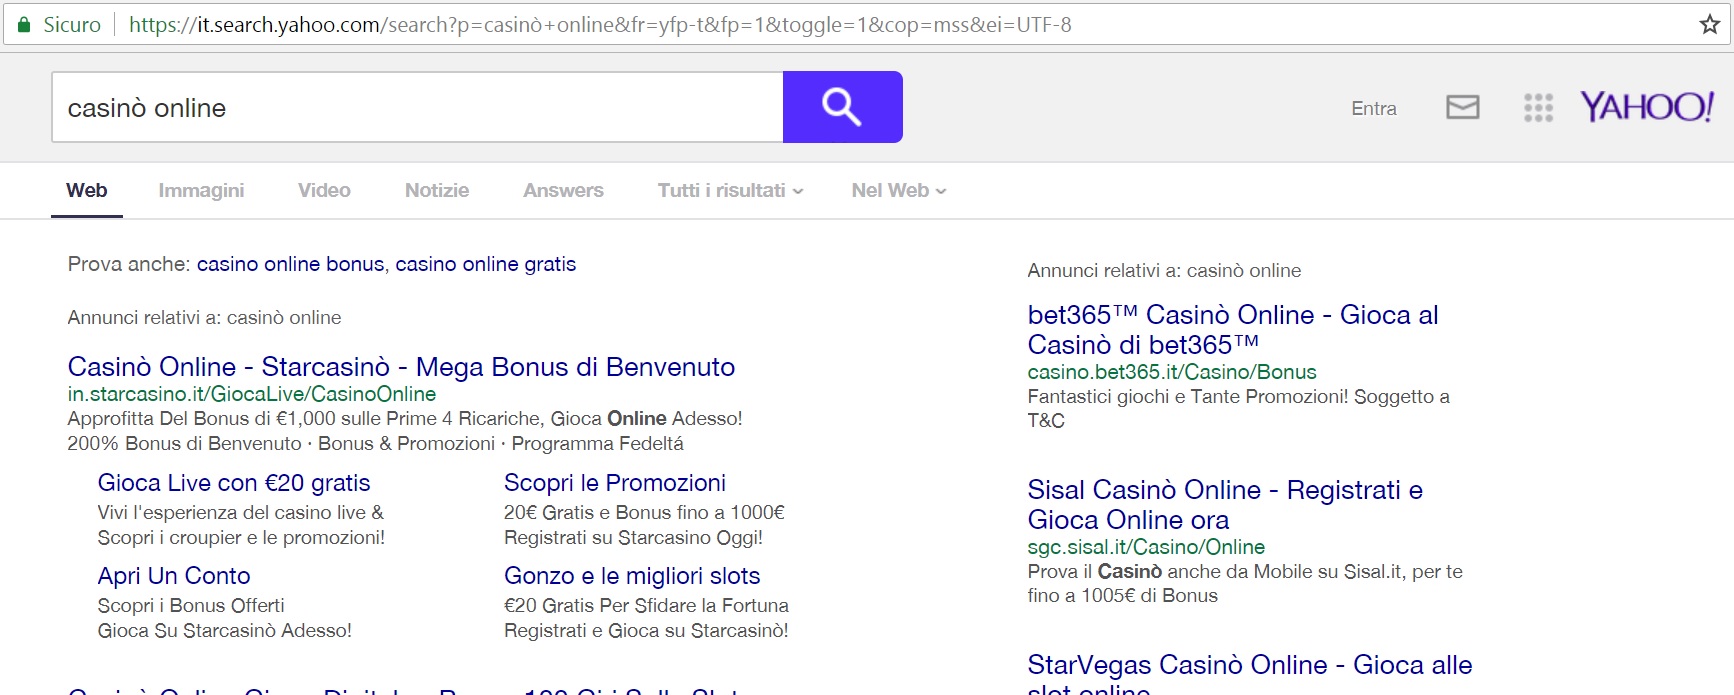Open bet365 Casinò Online ad title
The height and width of the screenshot is (695, 1734).
[x=1233, y=329]
